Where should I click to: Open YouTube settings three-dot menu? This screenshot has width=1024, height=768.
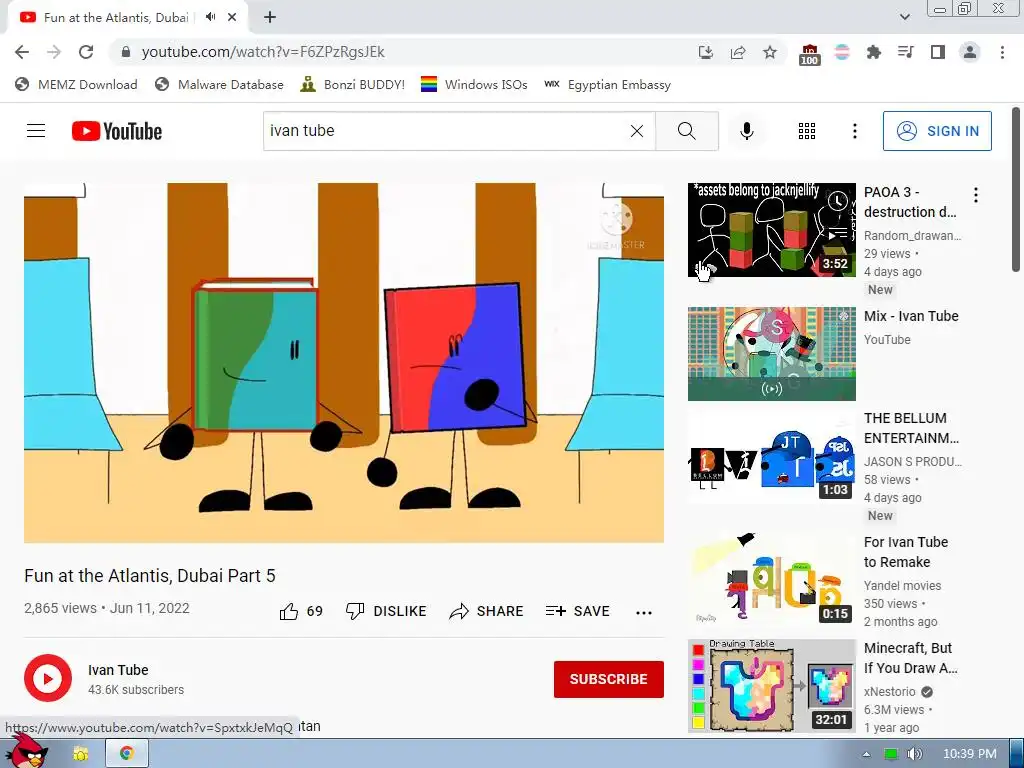(x=854, y=131)
